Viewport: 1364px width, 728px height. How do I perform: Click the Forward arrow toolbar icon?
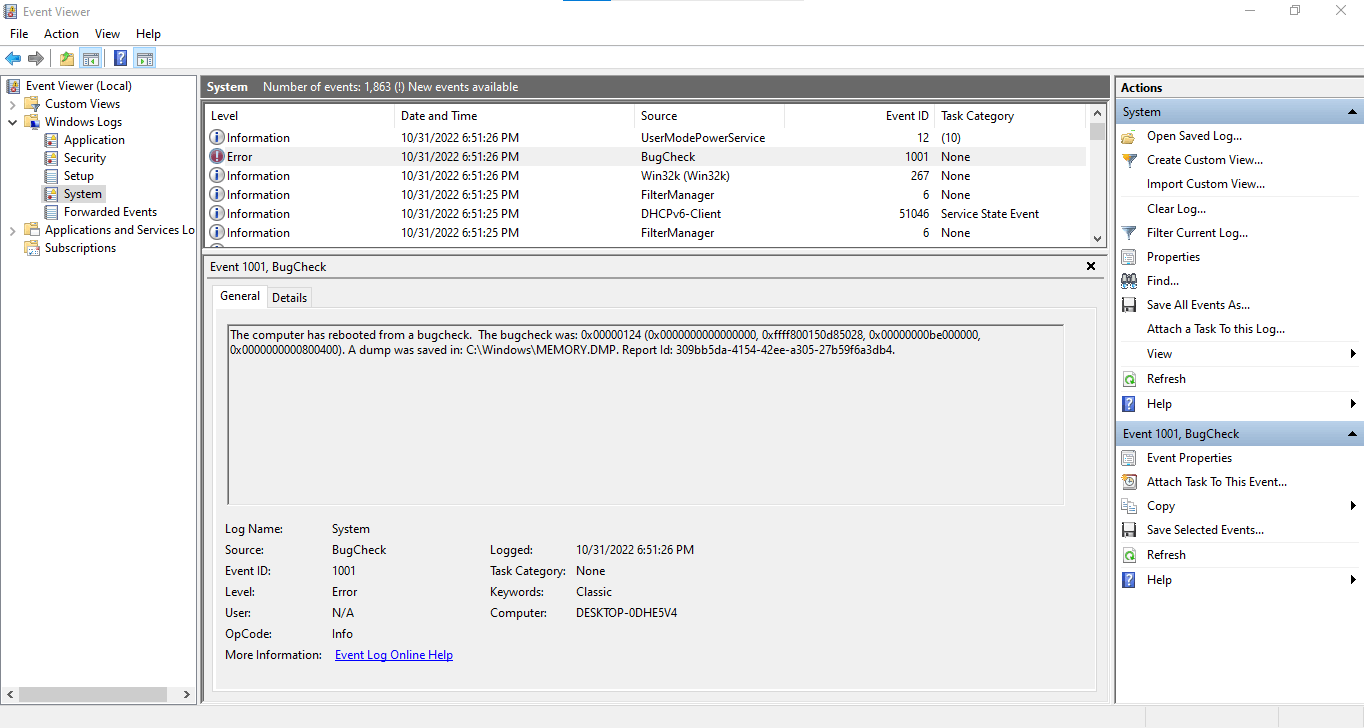coord(36,58)
